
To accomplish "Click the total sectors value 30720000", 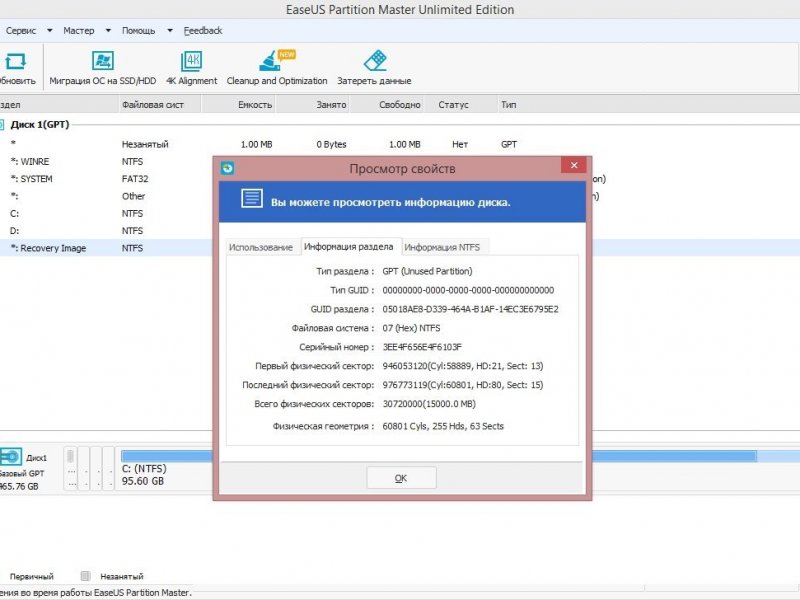I will click(x=429, y=404).
